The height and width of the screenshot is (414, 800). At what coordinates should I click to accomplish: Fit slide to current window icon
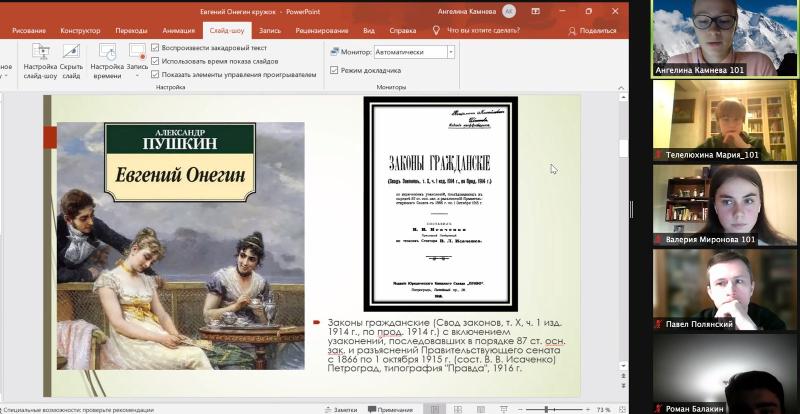pyautogui.click(x=622, y=409)
